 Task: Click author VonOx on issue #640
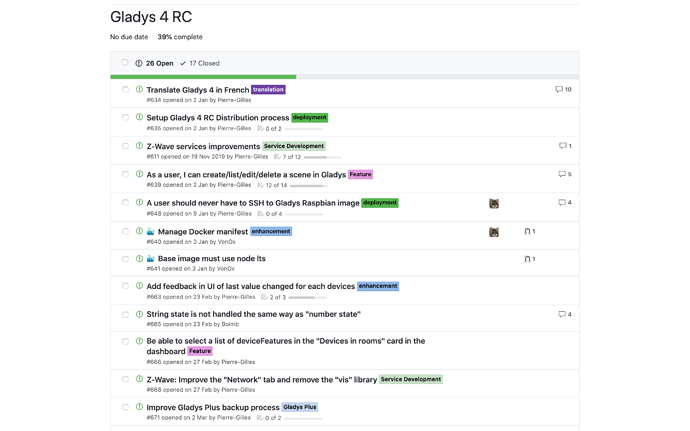pos(227,242)
